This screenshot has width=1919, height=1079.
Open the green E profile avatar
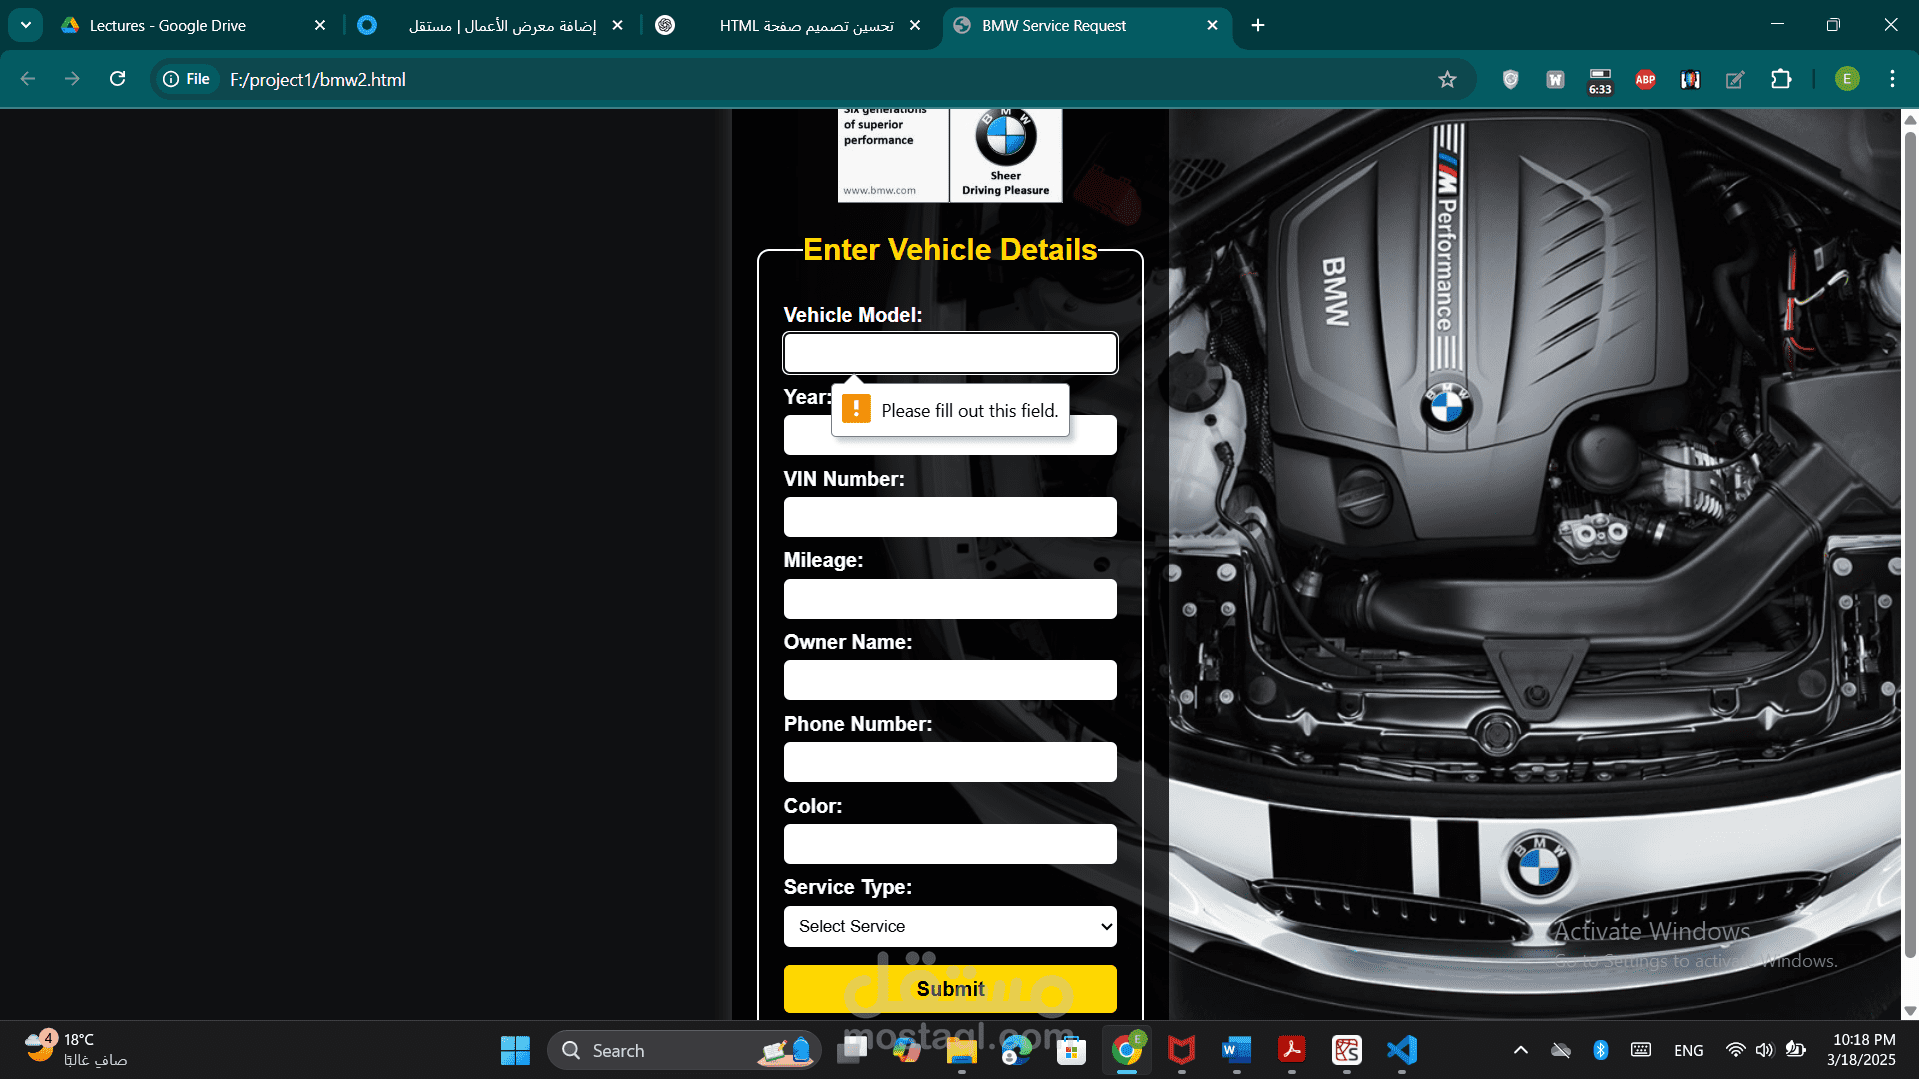1847,79
